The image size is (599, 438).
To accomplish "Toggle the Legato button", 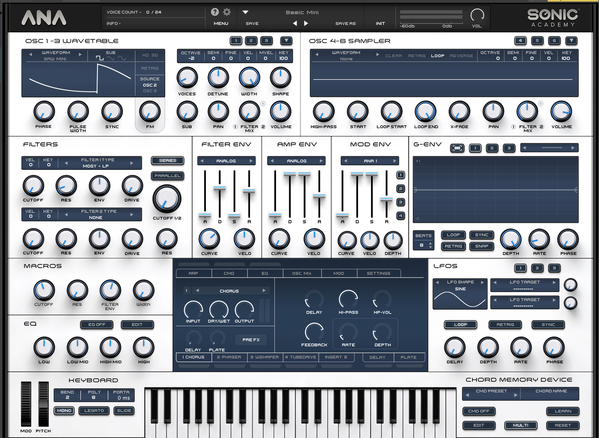I will click(x=94, y=411).
